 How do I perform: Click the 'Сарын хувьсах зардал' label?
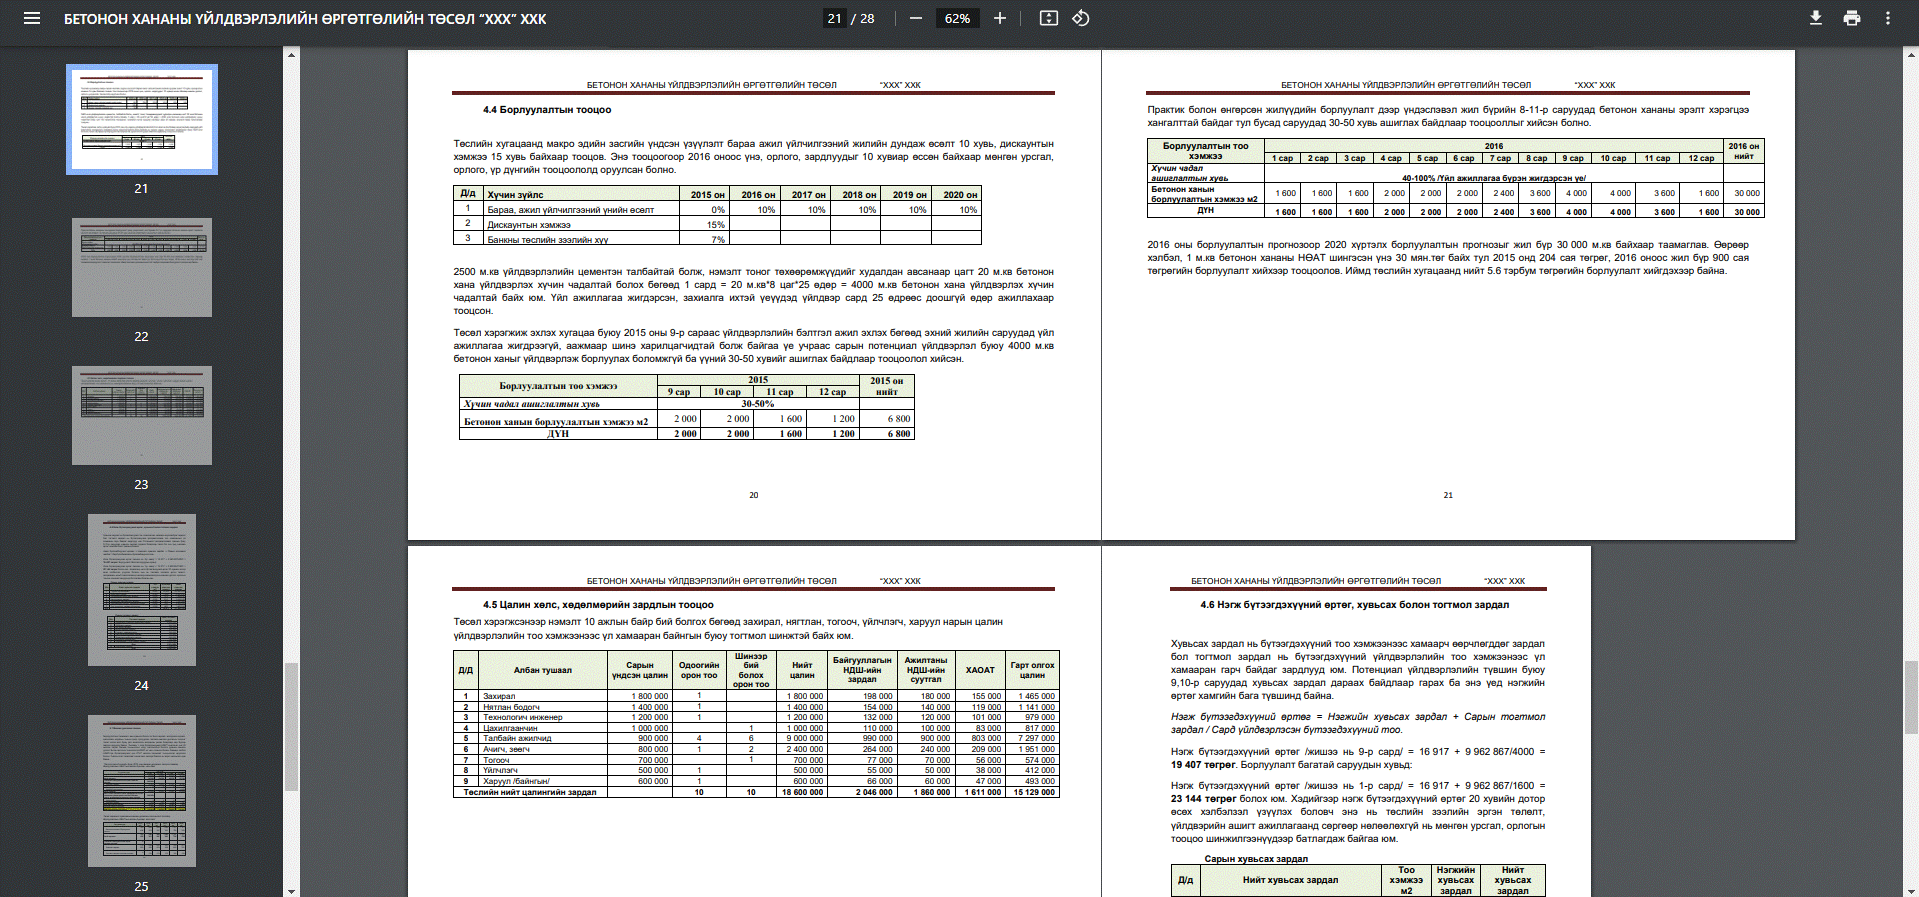[1256, 859]
